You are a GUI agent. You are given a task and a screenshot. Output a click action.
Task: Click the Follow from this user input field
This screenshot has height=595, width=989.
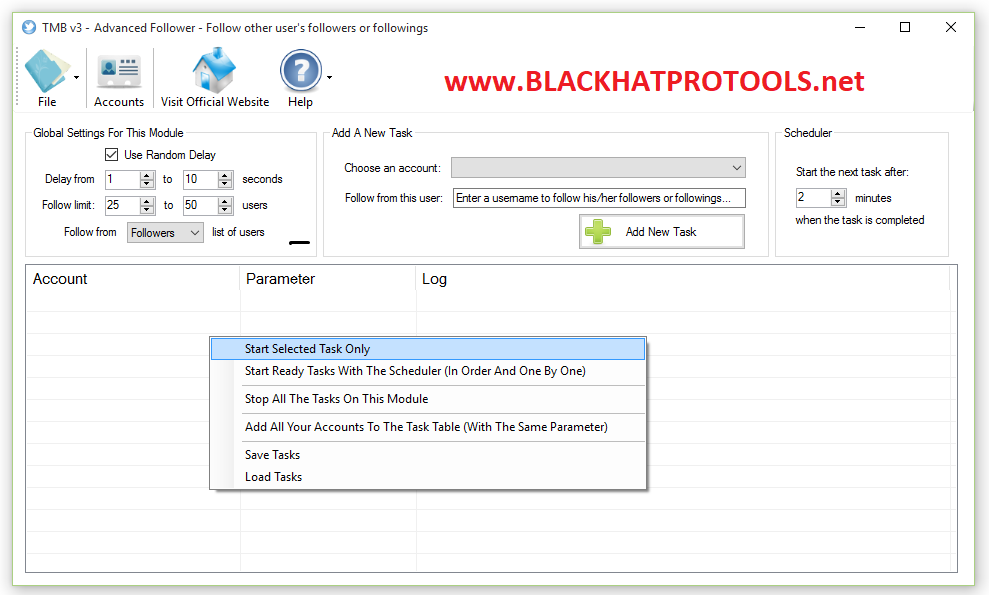598,198
